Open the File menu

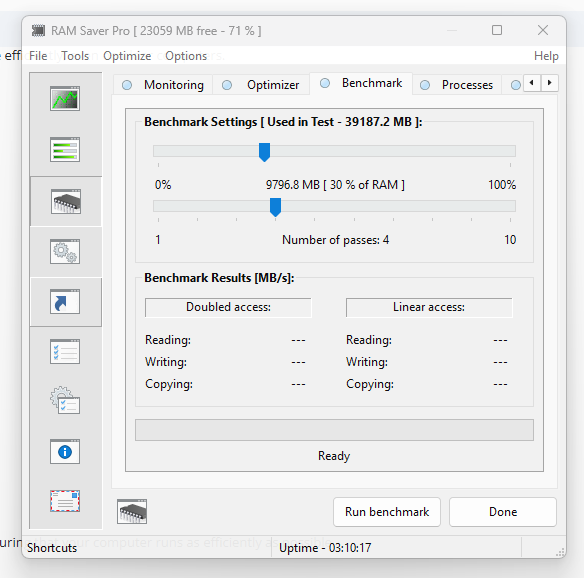[38, 56]
